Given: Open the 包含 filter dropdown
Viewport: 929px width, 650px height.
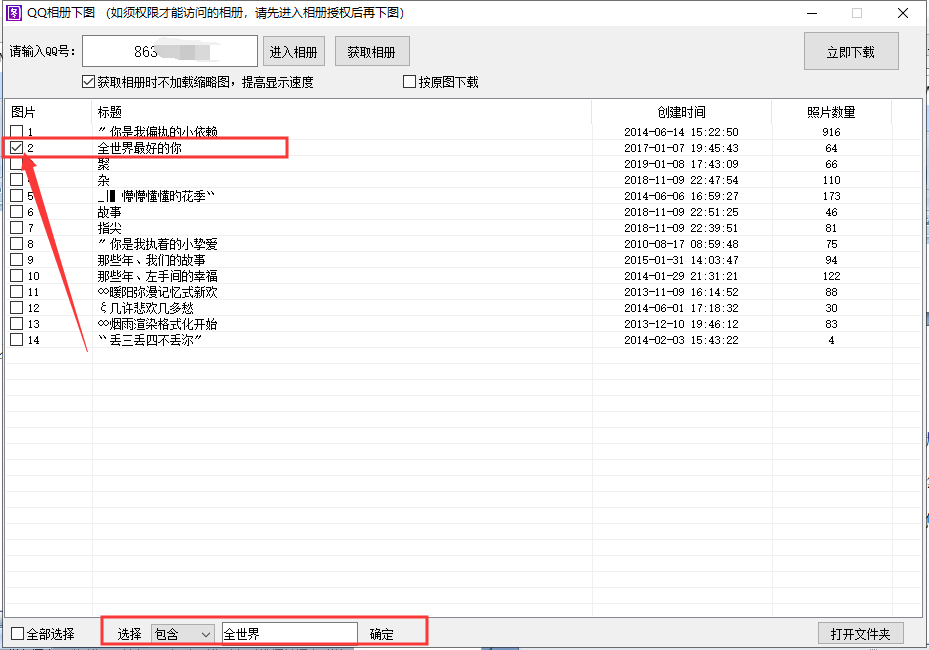Looking at the screenshot, I should pyautogui.click(x=182, y=634).
